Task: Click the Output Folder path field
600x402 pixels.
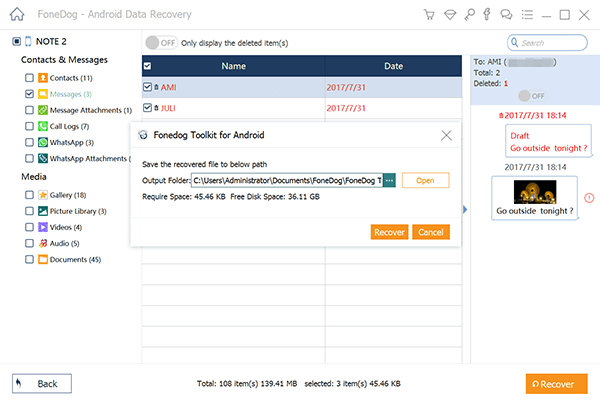Action: (x=287, y=180)
